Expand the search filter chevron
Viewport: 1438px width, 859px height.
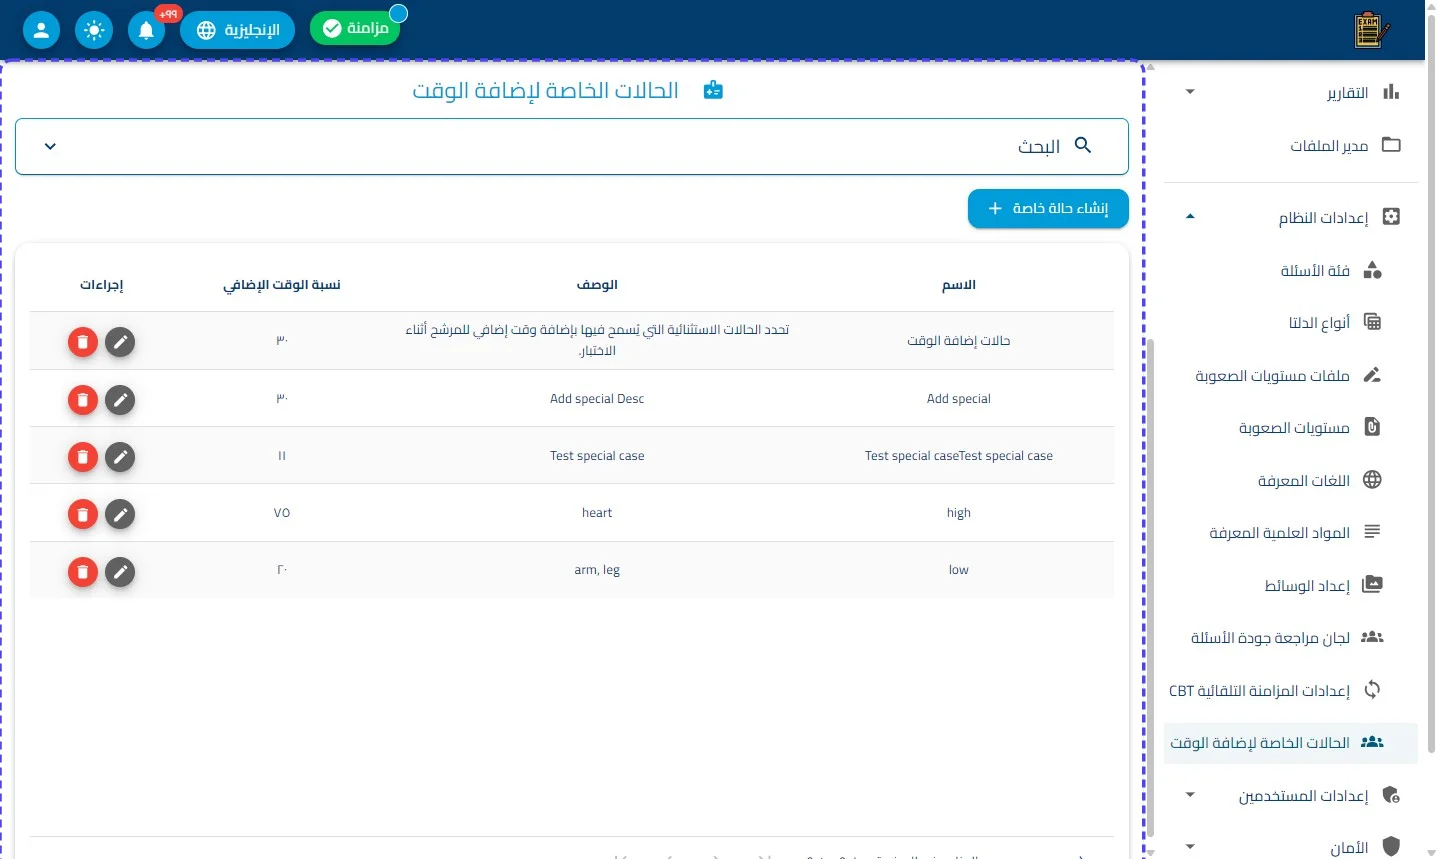tap(50, 147)
